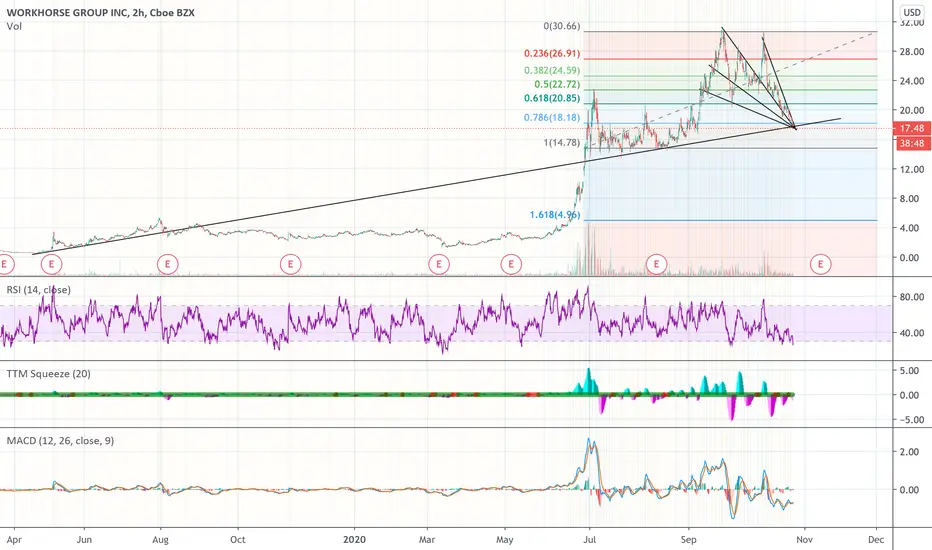Click the earnings marker at August 2019
Screen dimensions: 932x550
168,263
